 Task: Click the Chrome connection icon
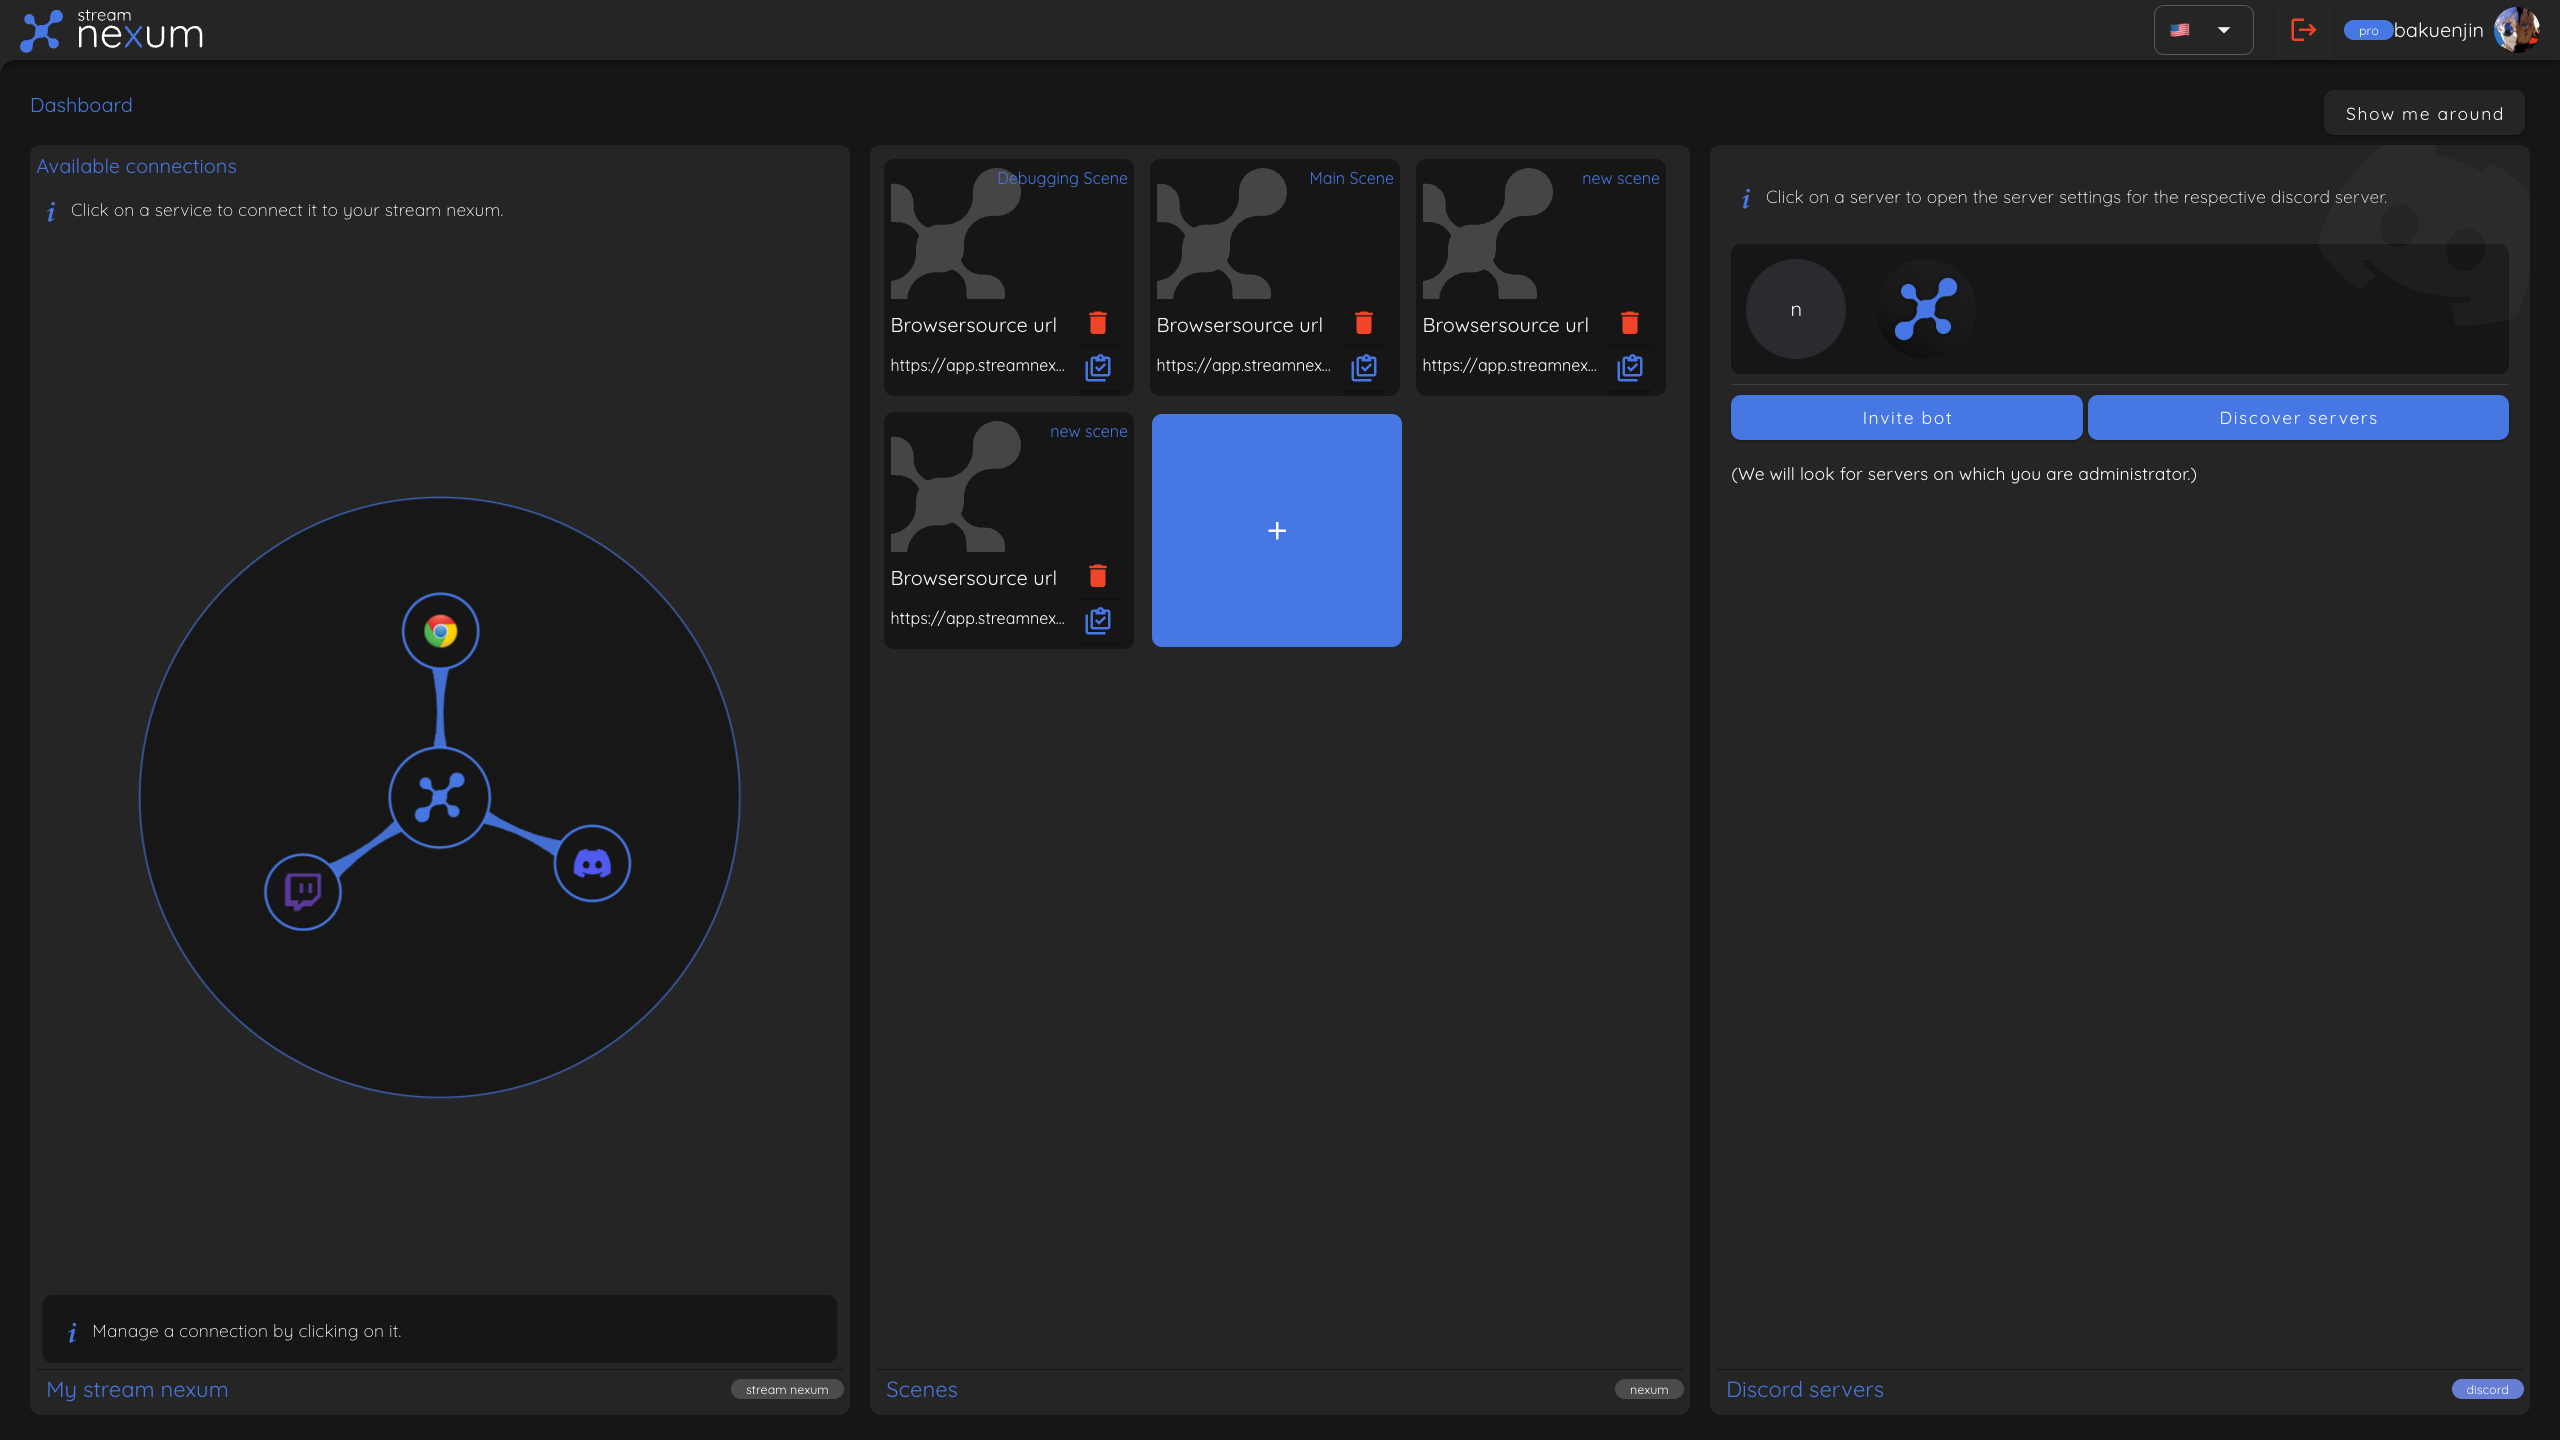coord(439,630)
